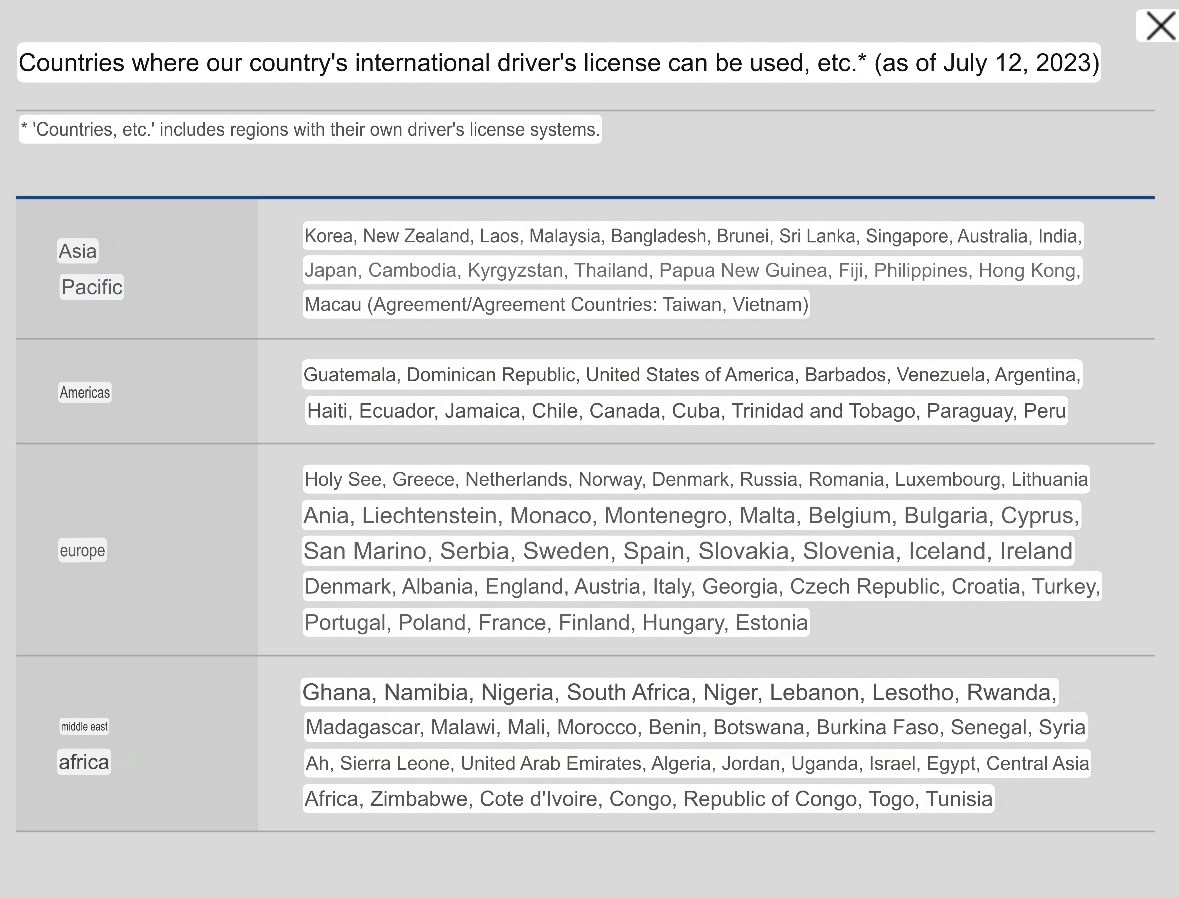
Task: Click the line starting 'Japan, Cambodia, Kyrgyzstan'
Action: tap(693, 271)
